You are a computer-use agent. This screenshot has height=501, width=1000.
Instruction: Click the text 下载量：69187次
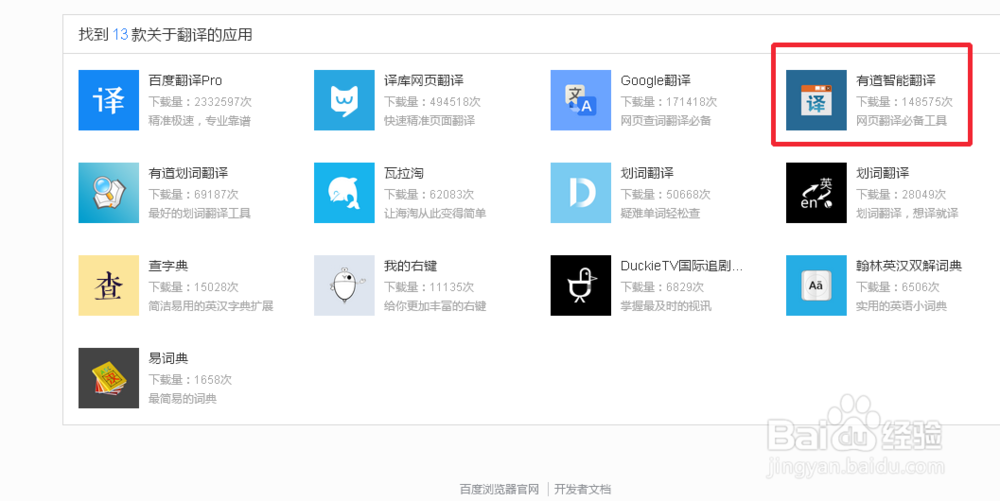196,194
